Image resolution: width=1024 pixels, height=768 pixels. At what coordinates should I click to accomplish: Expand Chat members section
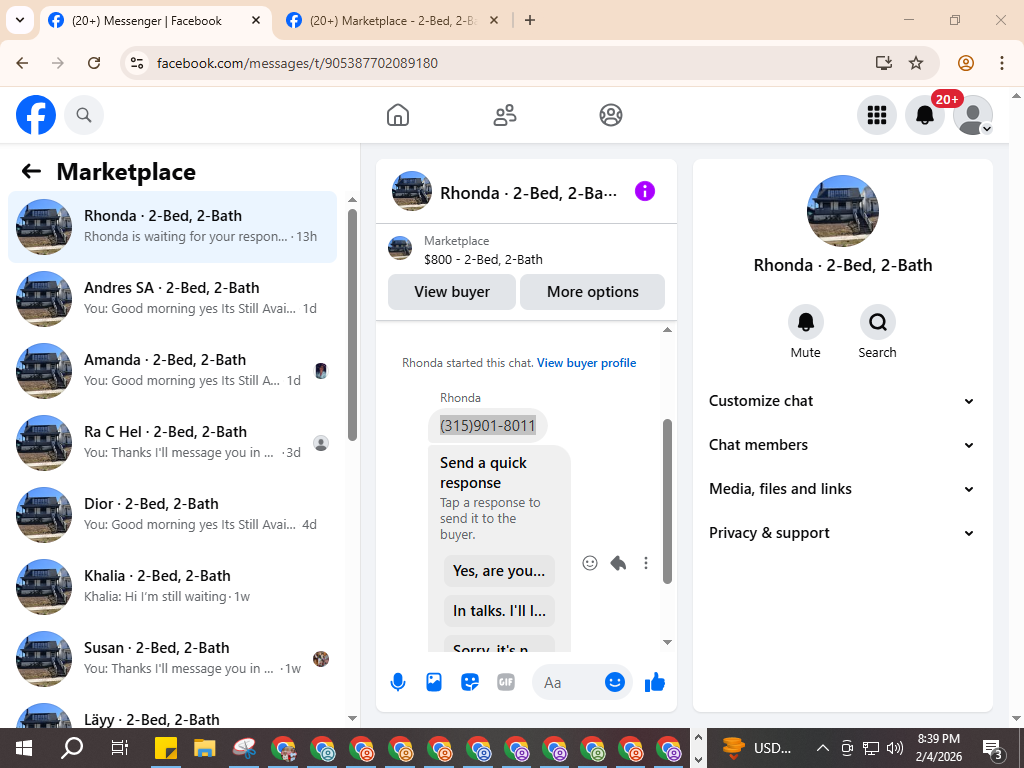click(842, 445)
